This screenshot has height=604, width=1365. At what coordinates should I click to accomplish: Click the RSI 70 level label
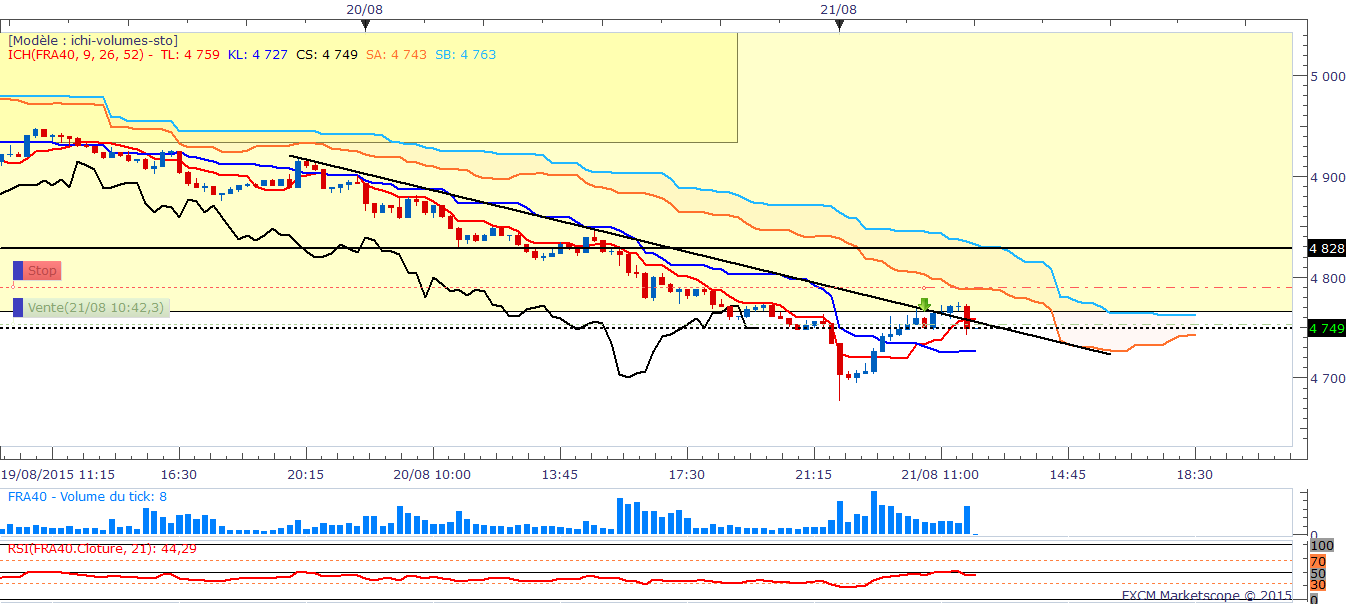(1318, 561)
